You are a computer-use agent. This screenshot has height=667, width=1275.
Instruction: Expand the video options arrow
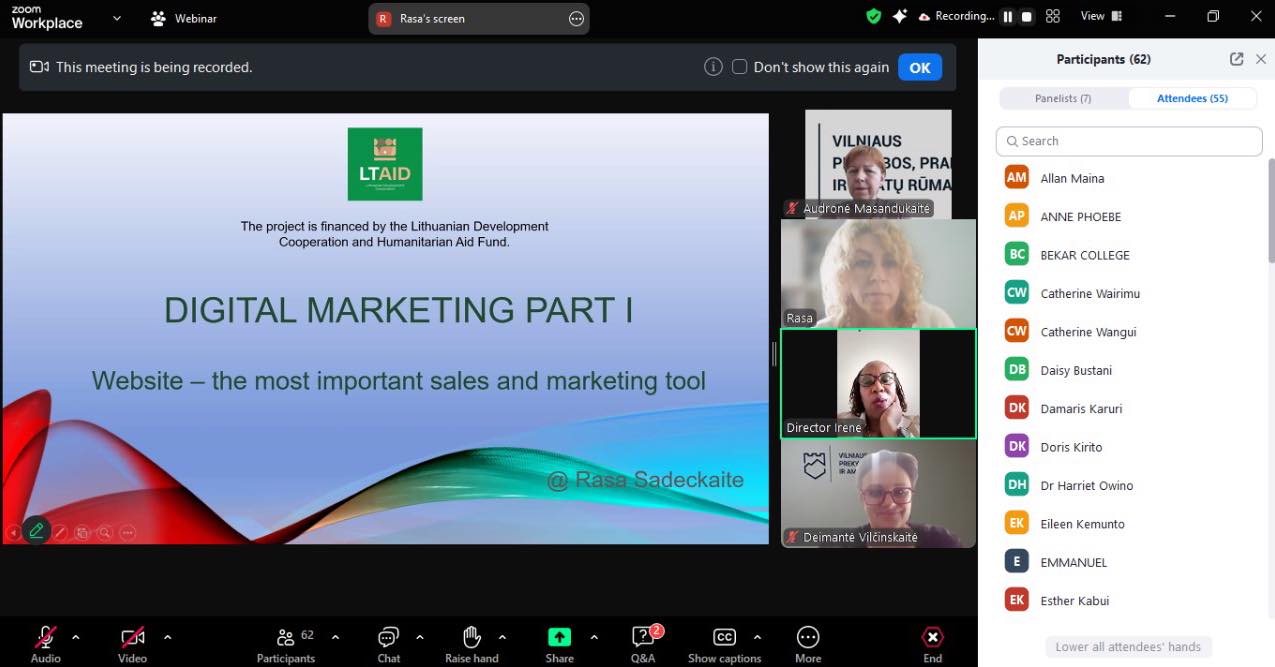coord(167,637)
